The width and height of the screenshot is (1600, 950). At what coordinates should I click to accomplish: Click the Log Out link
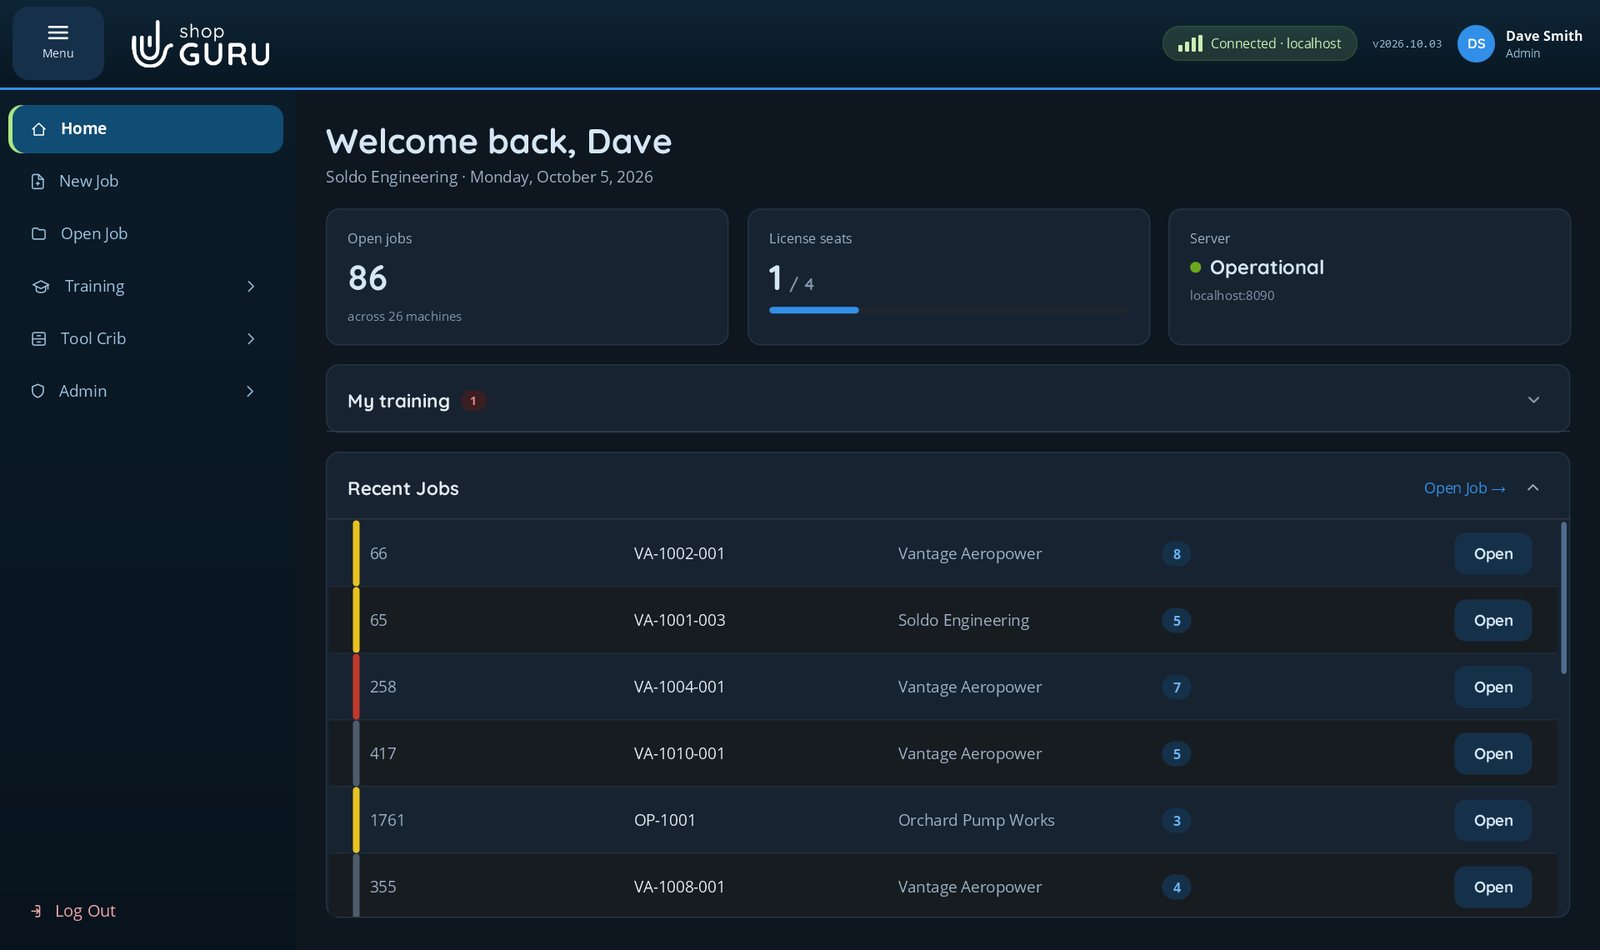pos(73,911)
